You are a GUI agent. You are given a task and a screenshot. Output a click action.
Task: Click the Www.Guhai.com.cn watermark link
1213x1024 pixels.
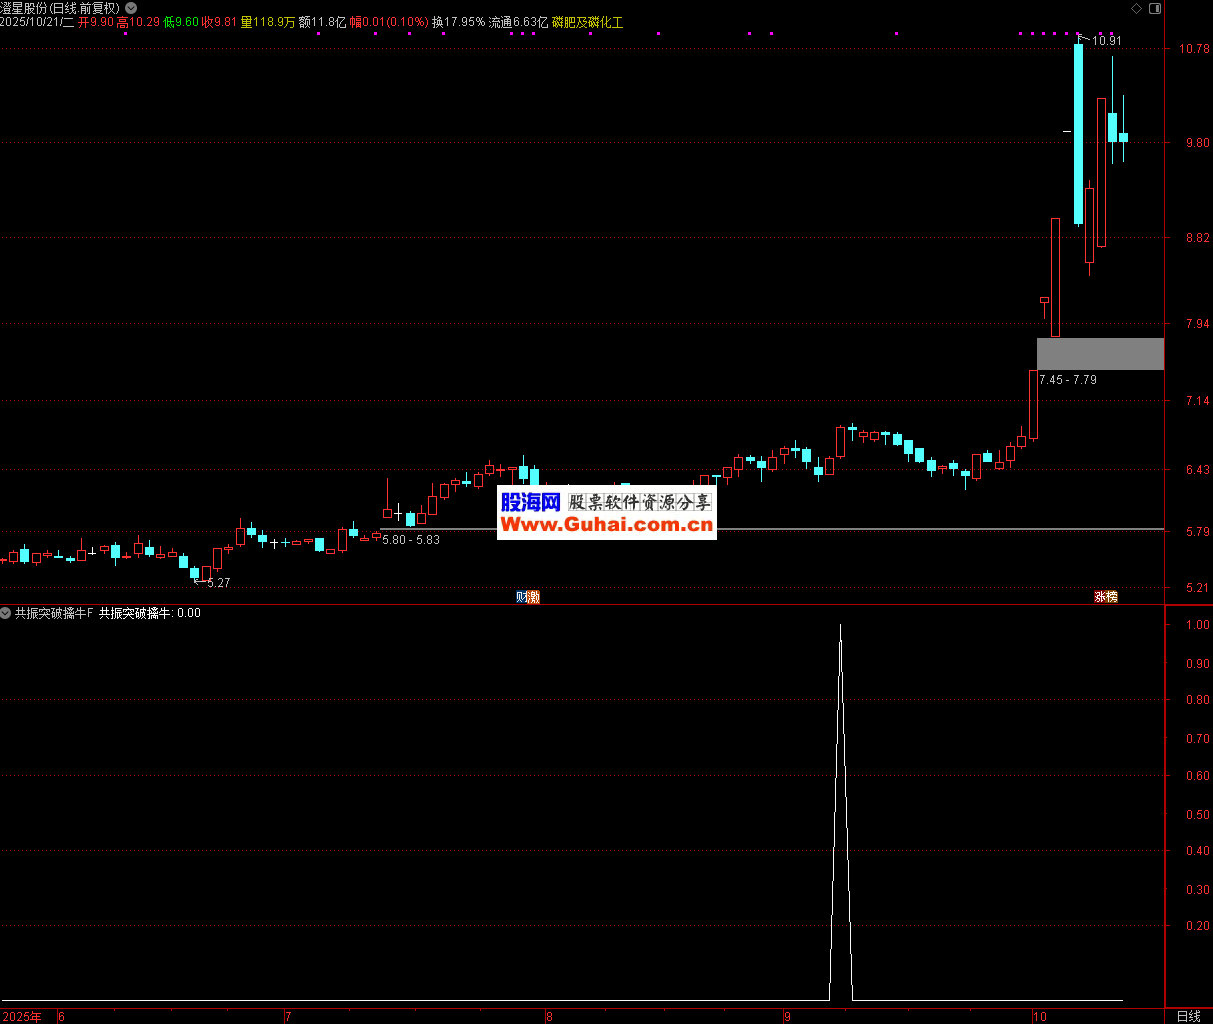606,525
